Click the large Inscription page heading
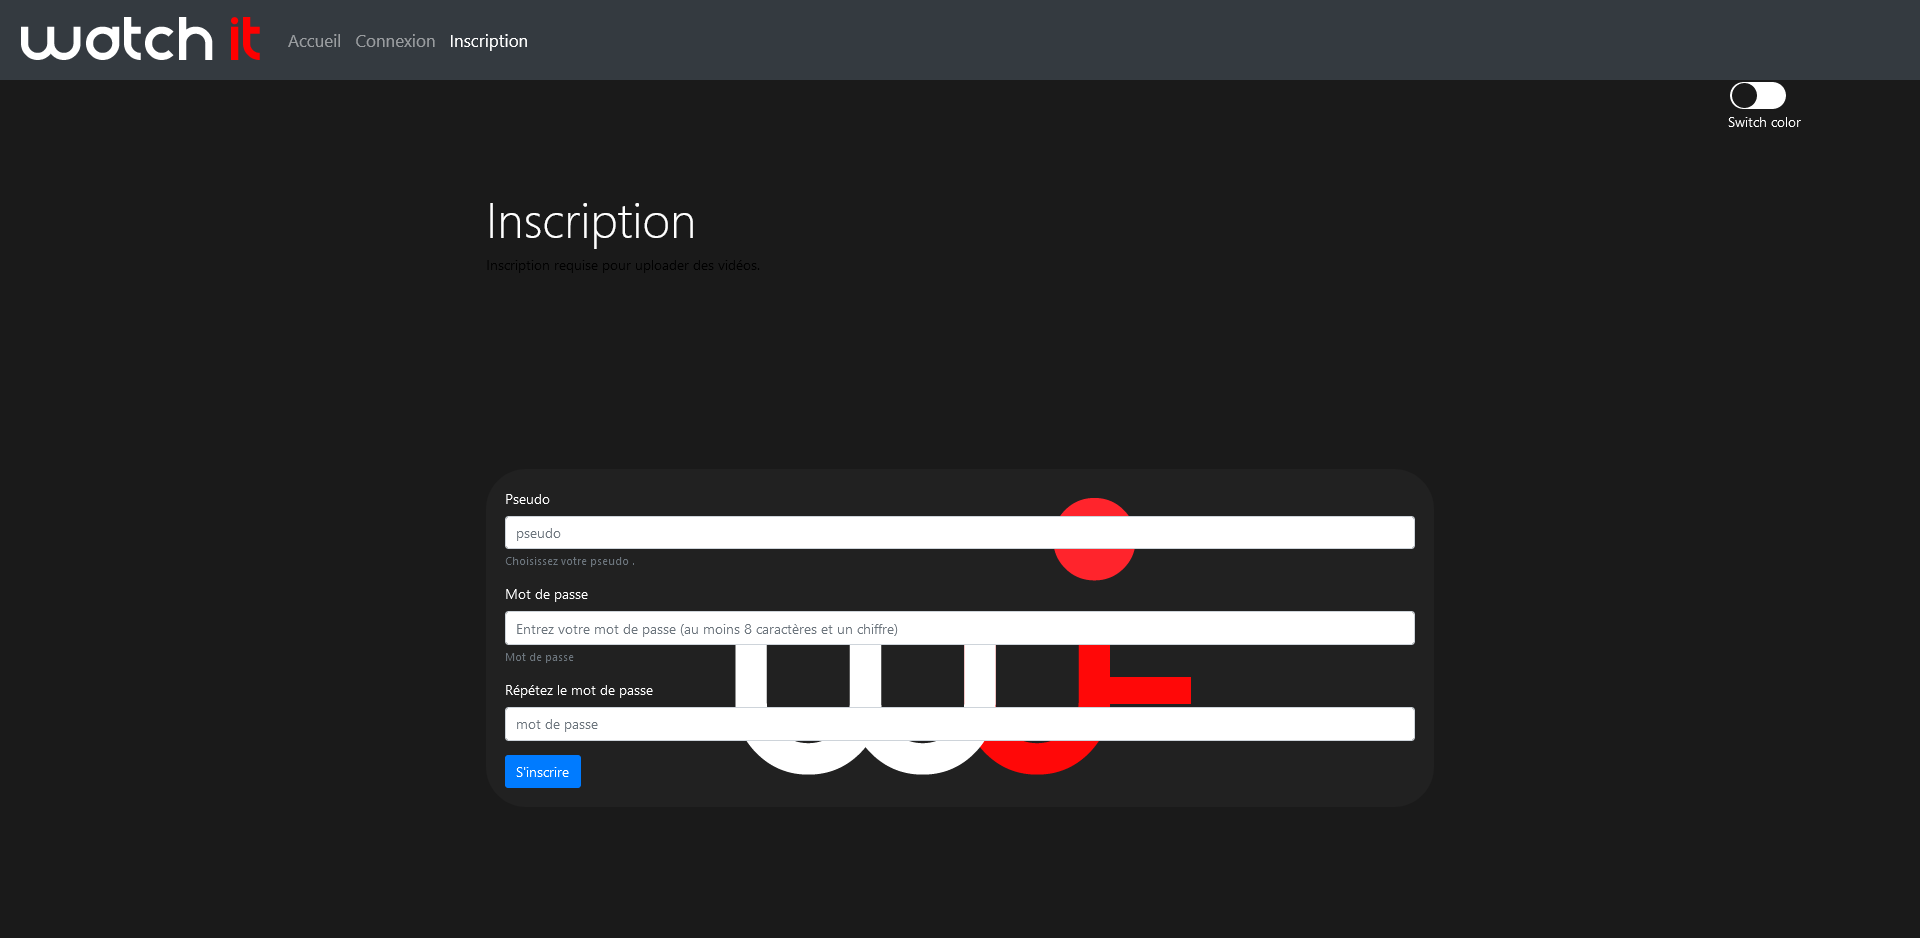Viewport: 1920px width, 938px height. coord(590,222)
